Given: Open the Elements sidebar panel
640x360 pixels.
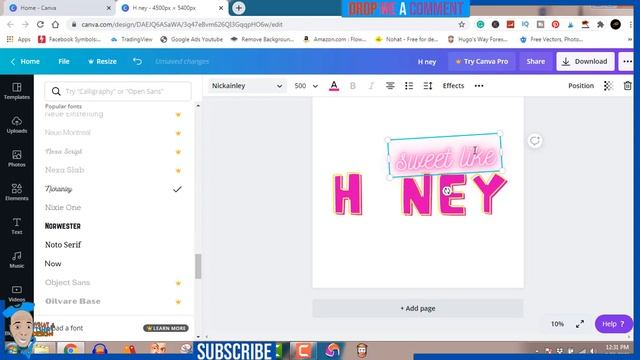Looking at the screenshot, I should [x=17, y=192].
